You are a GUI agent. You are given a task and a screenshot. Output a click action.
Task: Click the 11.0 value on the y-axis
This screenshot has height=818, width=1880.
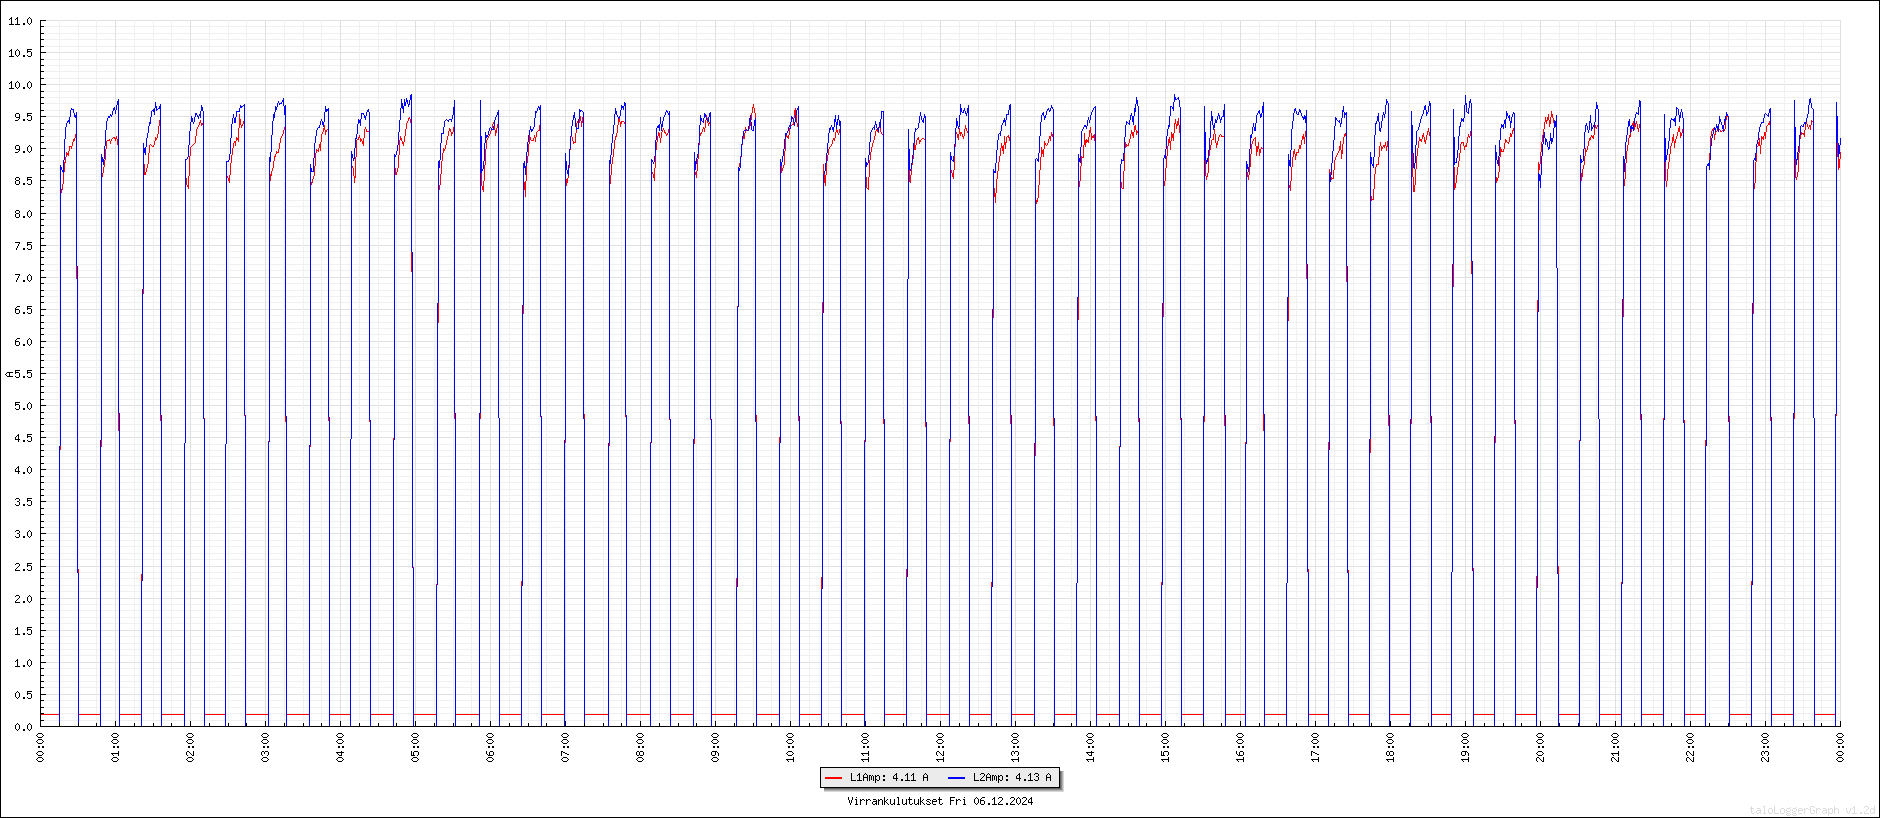(20, 21)
